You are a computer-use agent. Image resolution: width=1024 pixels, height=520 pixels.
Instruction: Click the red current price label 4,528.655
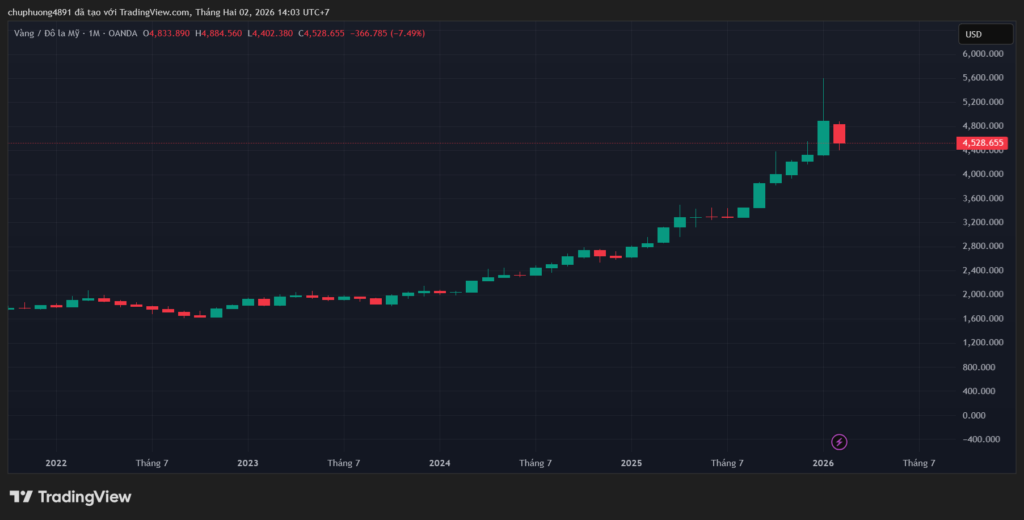[x=982, y=143]
